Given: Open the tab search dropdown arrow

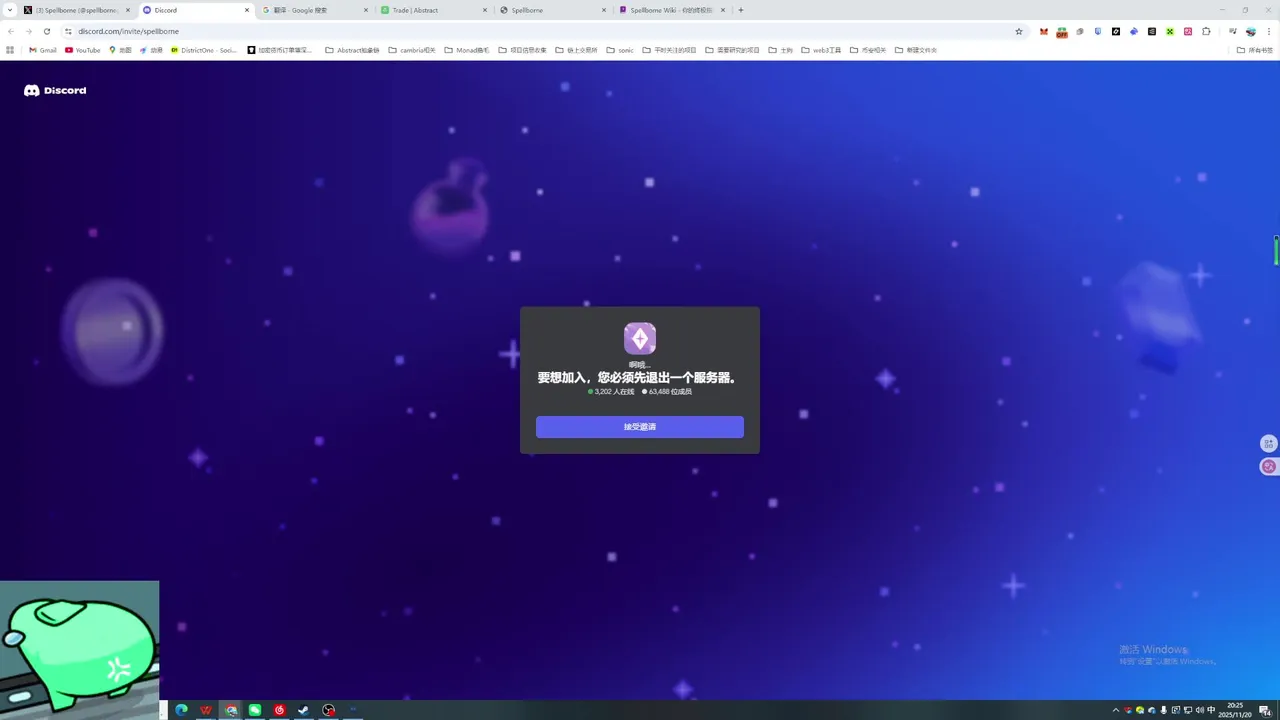Looking at the screenshot, I should 10,10.
